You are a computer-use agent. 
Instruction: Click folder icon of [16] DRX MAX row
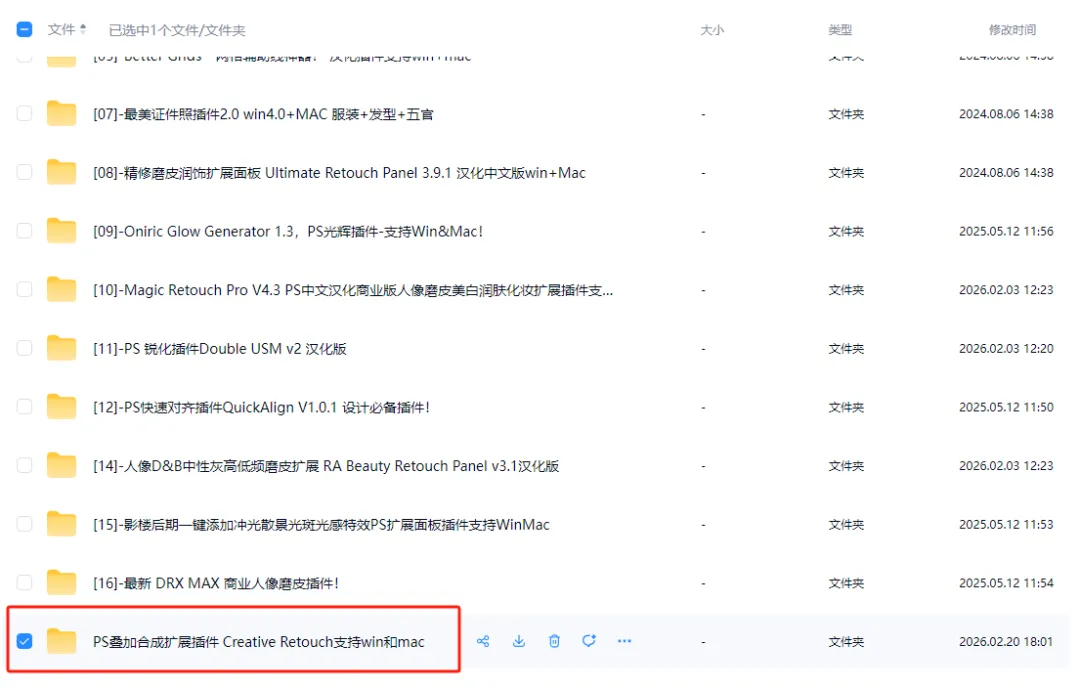point(61,583)
